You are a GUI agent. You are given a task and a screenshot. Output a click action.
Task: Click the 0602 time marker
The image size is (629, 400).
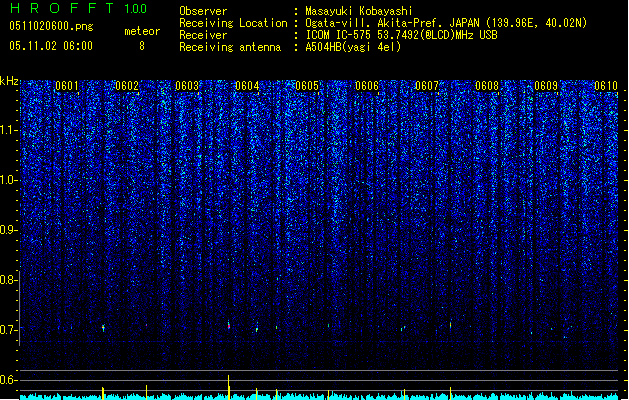[127, 86]
